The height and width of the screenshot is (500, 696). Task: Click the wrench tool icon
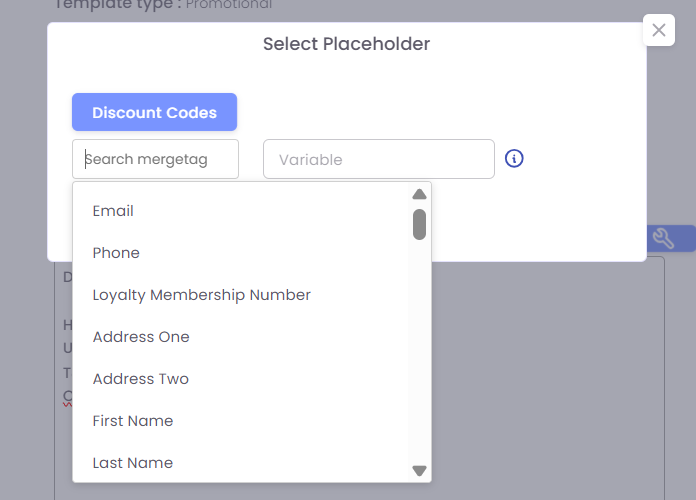coord(662,238)
